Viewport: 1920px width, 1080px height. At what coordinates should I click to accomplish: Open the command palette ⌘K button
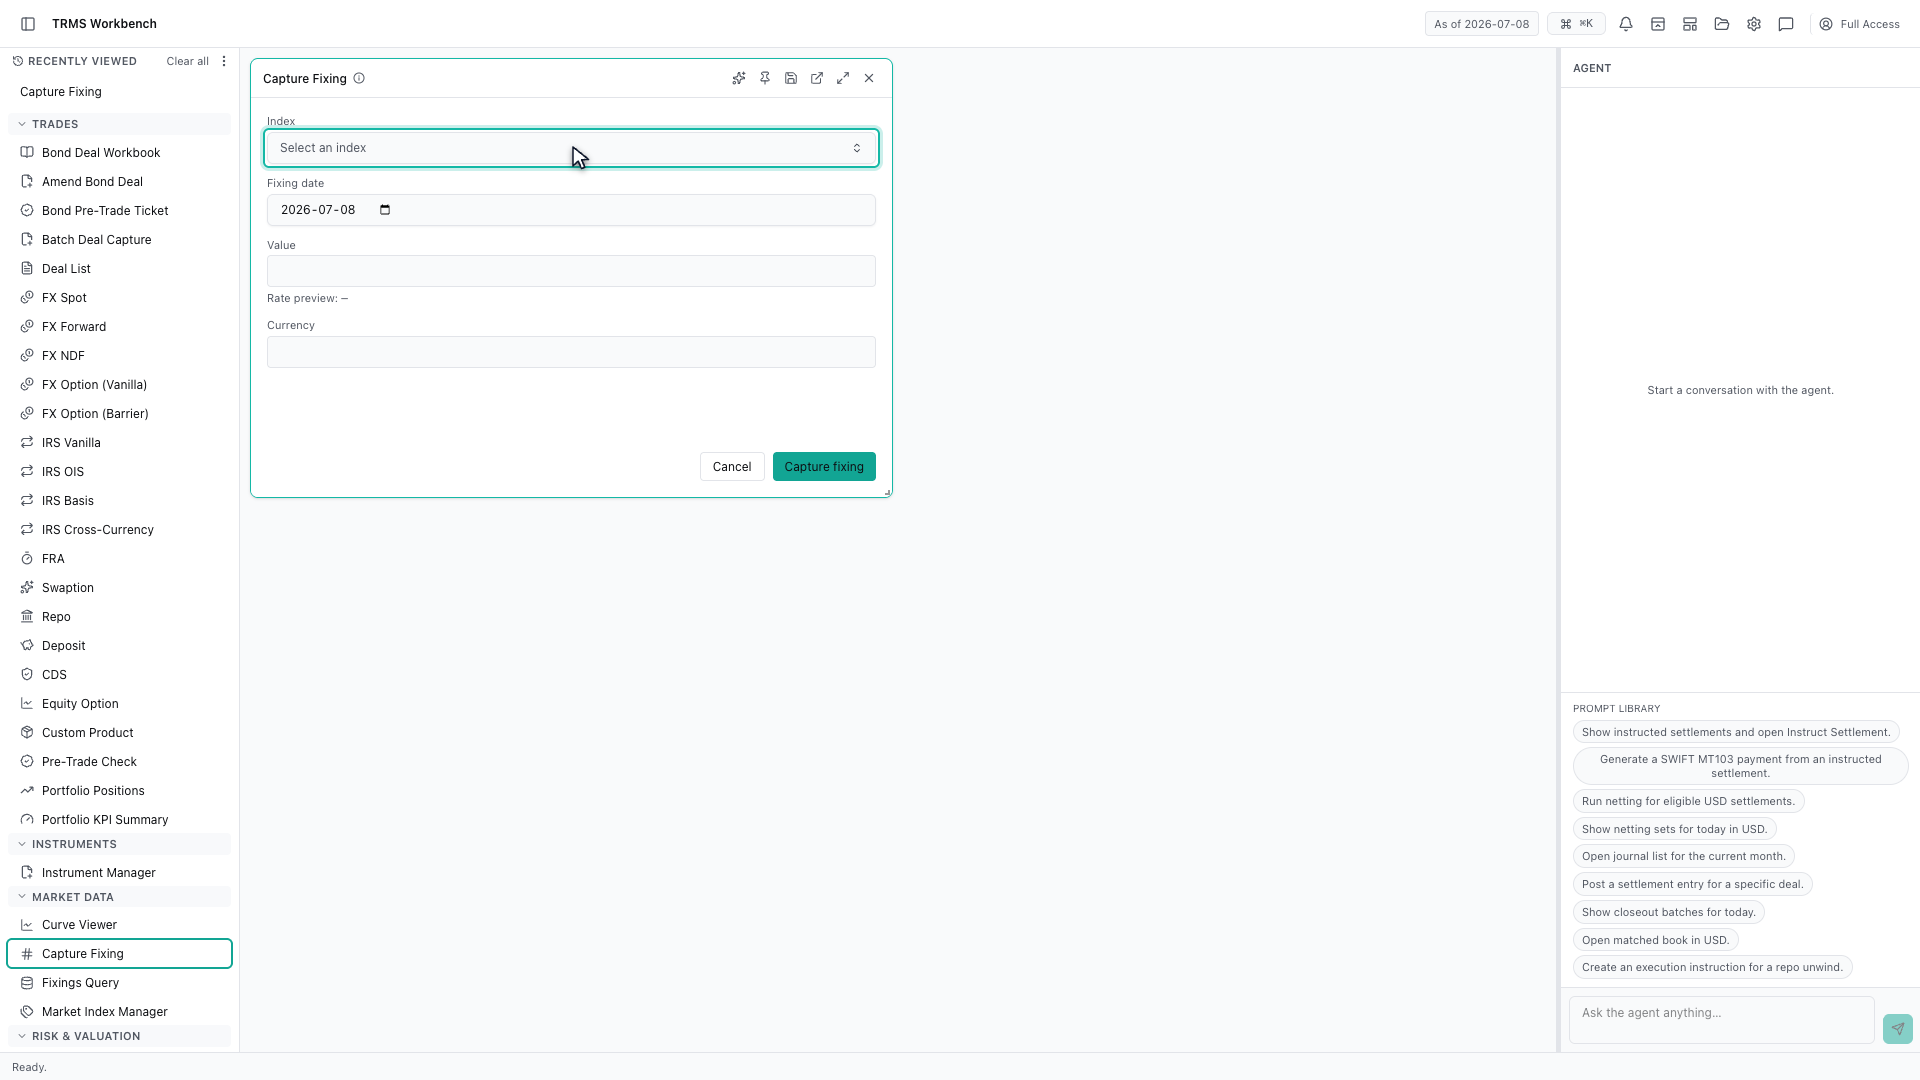click(1576, 24)
